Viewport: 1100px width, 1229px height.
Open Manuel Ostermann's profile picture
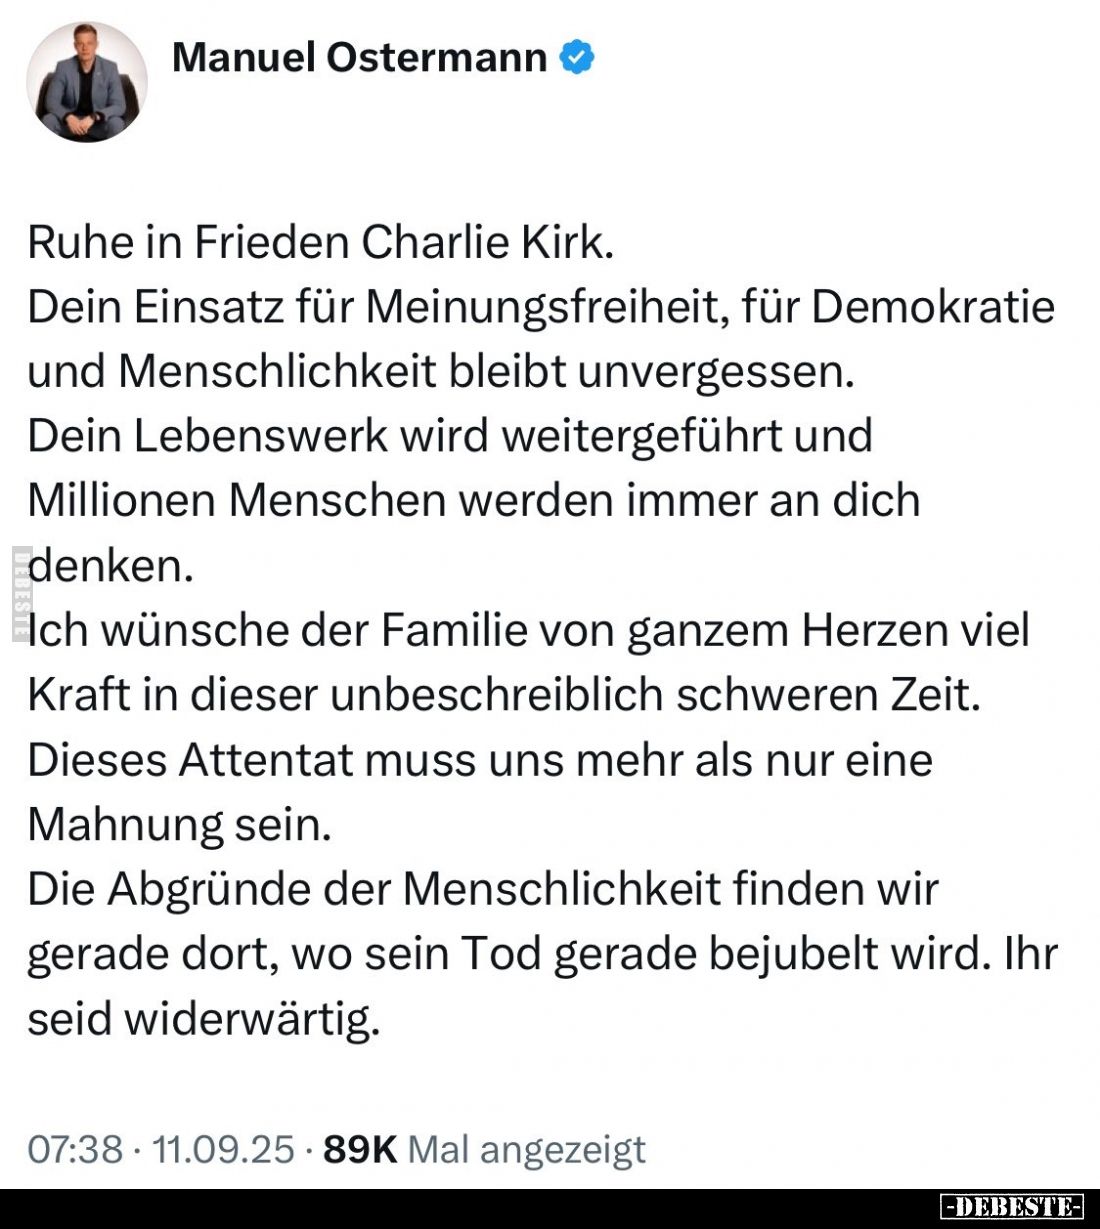(87, 82)
